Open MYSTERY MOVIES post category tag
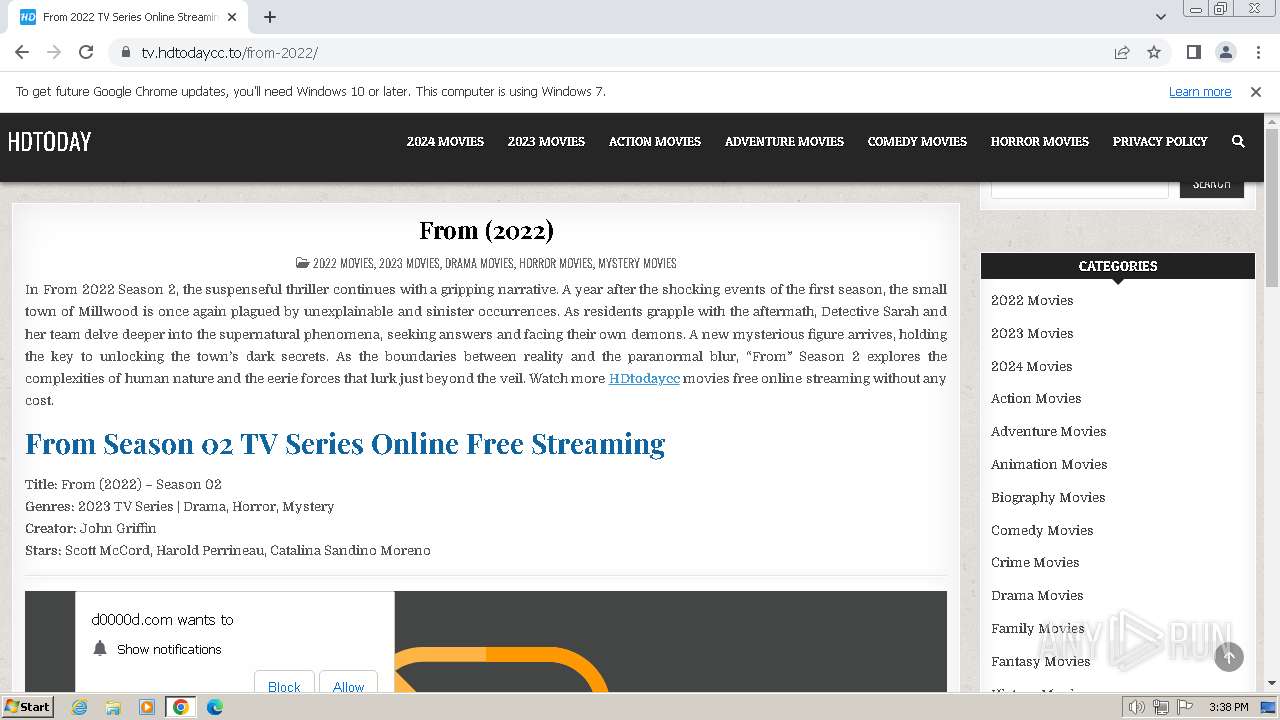This screenshot has height=720, width=1280. pyautogui.click(x=637, y=263)
